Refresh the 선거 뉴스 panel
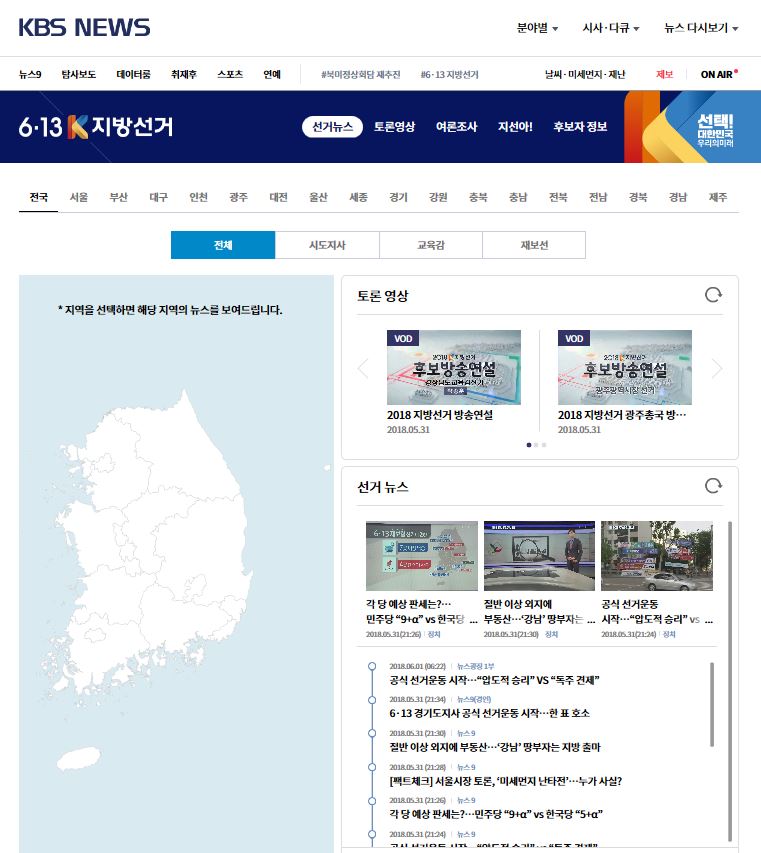The width and height of the screenshot is (761, 853). pyautogui.click(x=713, y=486)
